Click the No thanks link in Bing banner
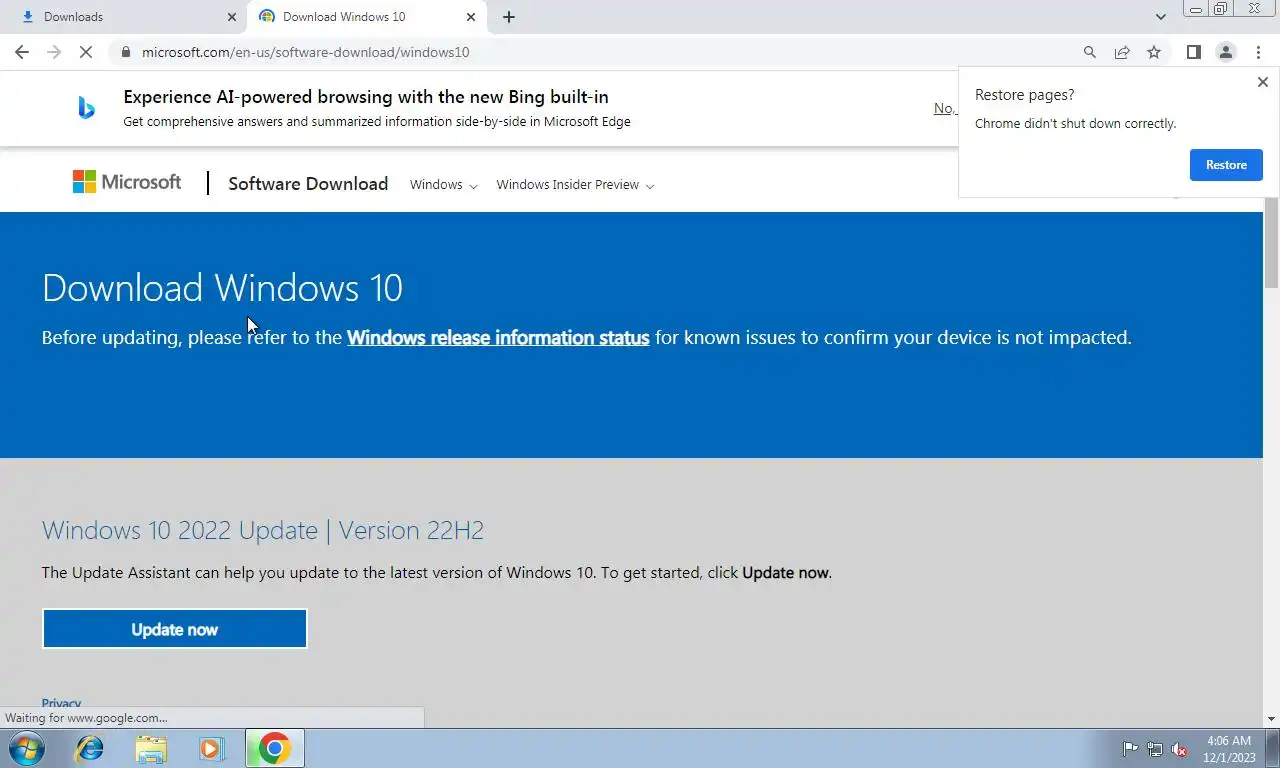This screenshot has width=1280, height=768. click(x=946, y=108)
